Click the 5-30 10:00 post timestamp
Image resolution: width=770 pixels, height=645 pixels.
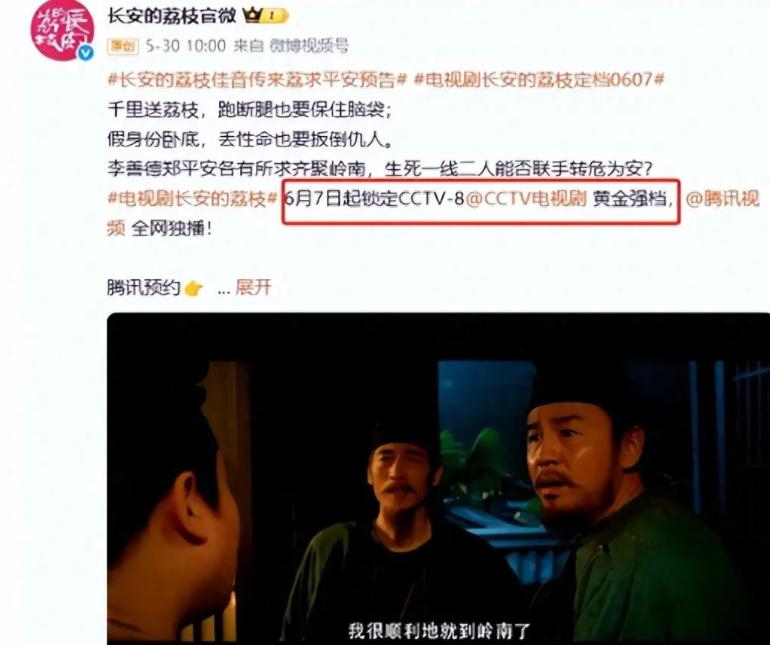(186, 46)
